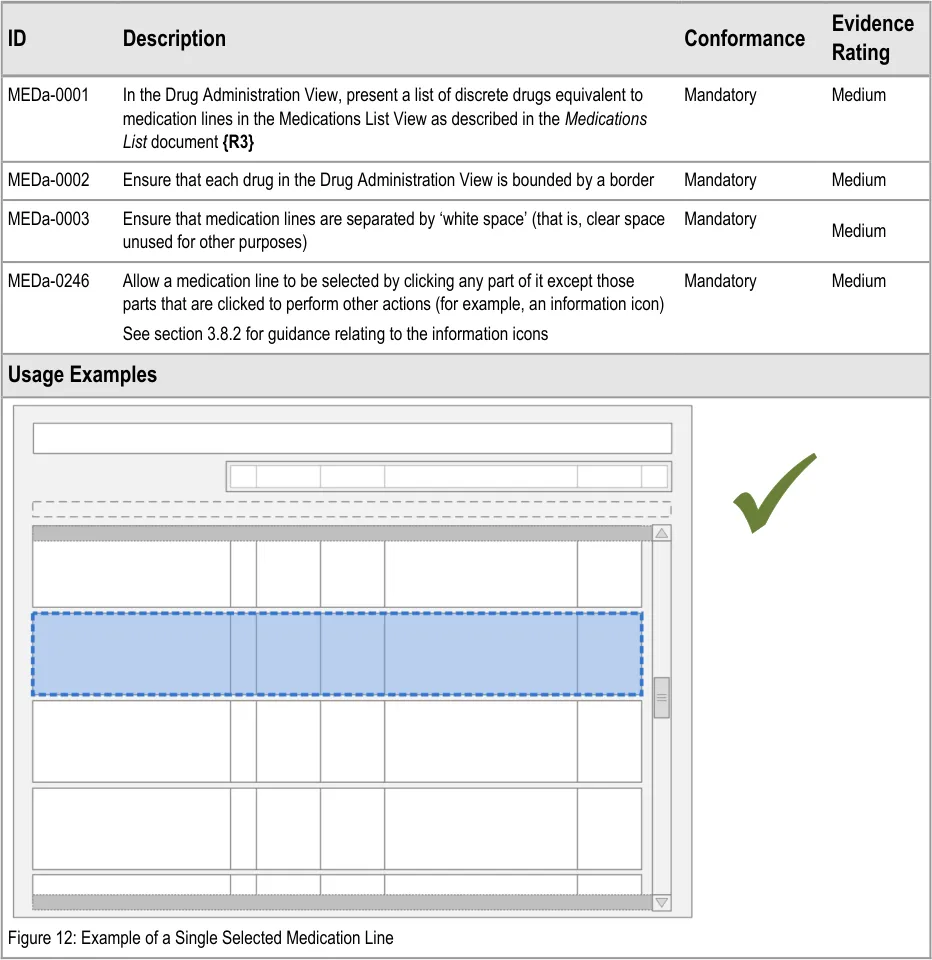Click the scroll-up arrow in the wireframe list
The height and width of the screenshot is (960, 932).
661,534
